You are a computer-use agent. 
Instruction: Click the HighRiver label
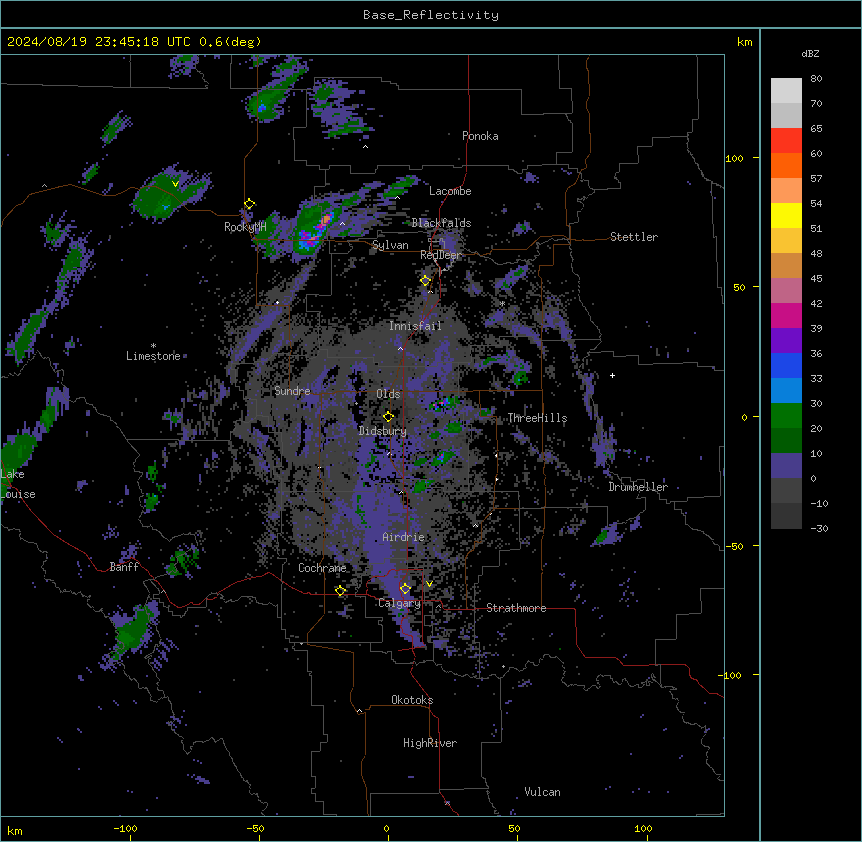pos(430,743)
